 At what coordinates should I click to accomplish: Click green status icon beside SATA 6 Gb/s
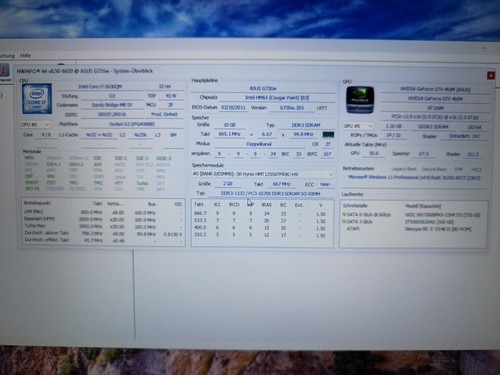(344, 214)
